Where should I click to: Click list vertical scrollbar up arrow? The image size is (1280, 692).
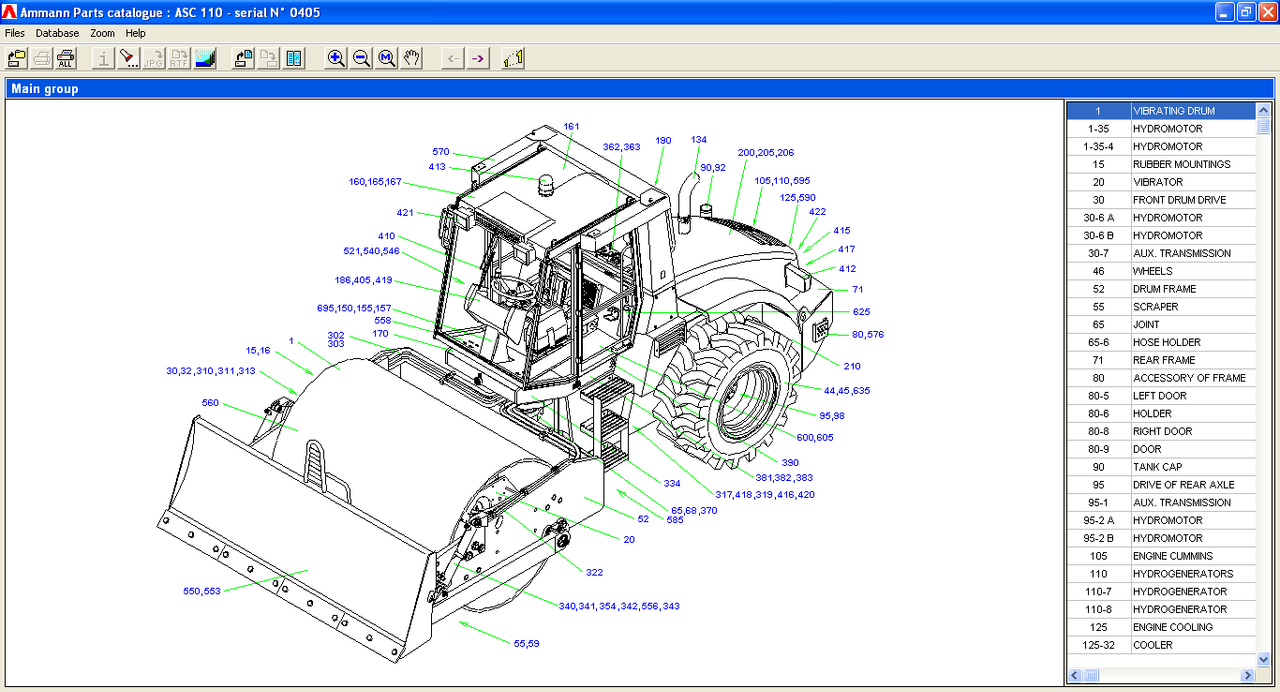pyautogui.click(x=1264, y=111)
